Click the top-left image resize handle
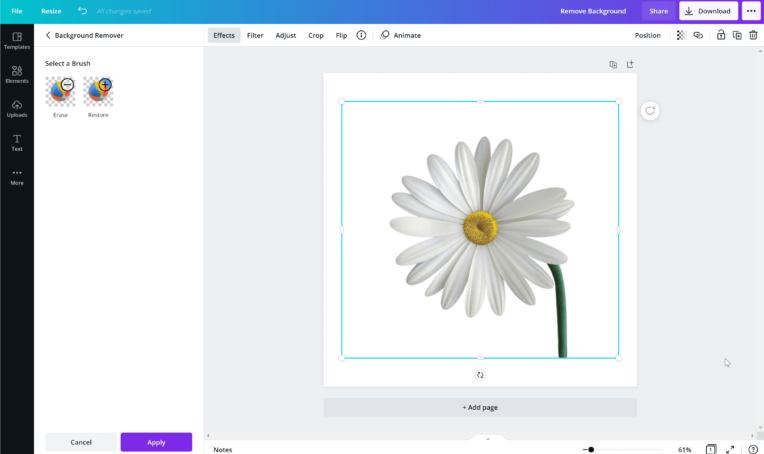The width and height of the screenshot is (764, 454). [x=342, y=101]
